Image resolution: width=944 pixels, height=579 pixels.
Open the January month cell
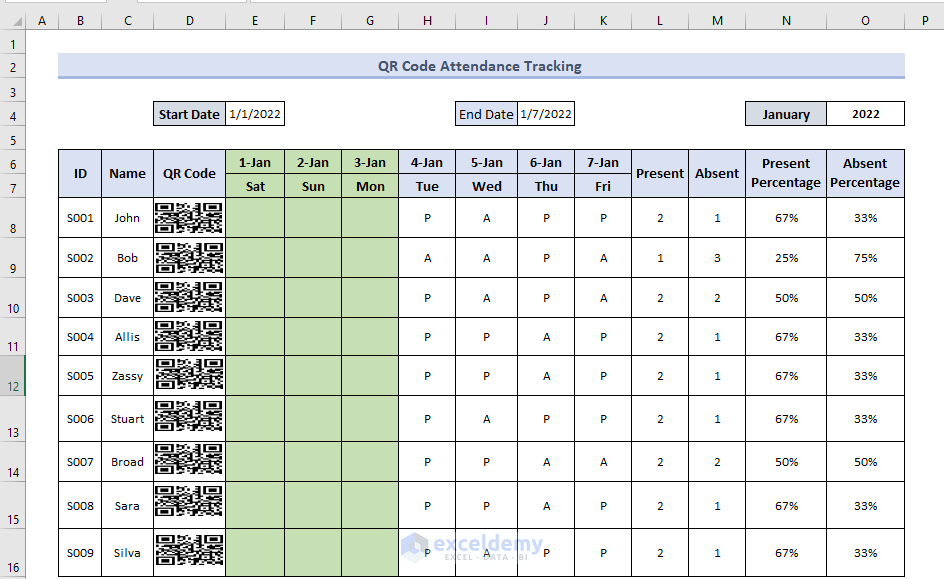point(786,113)
